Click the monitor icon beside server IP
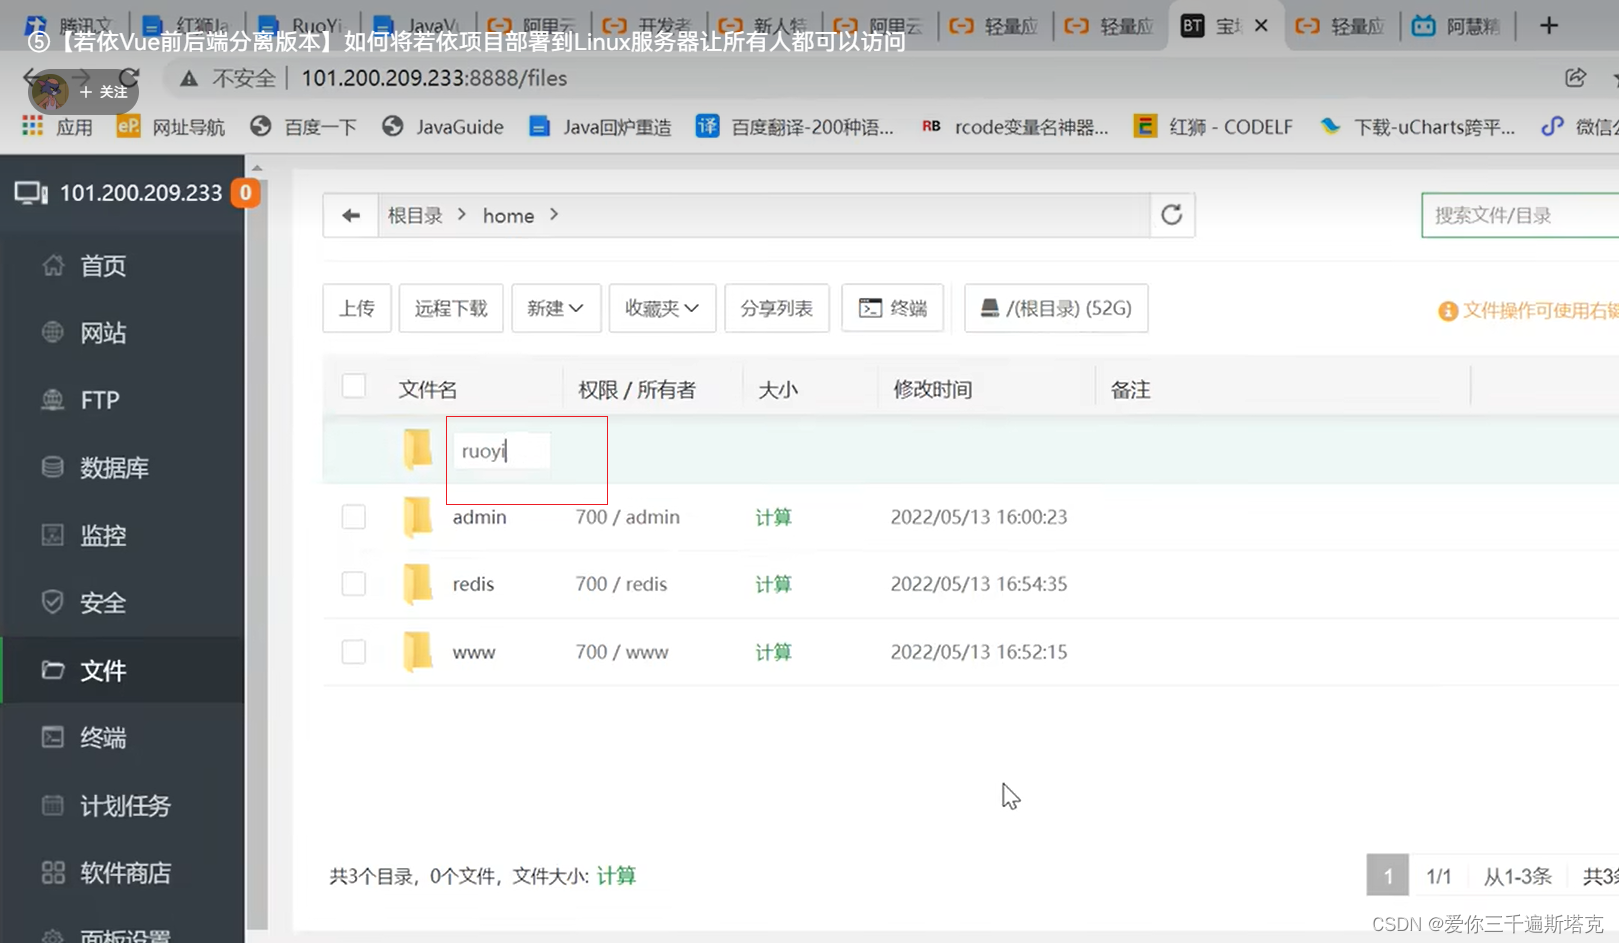Screen dimensions: 1619x943 click(x=31, y=193)
